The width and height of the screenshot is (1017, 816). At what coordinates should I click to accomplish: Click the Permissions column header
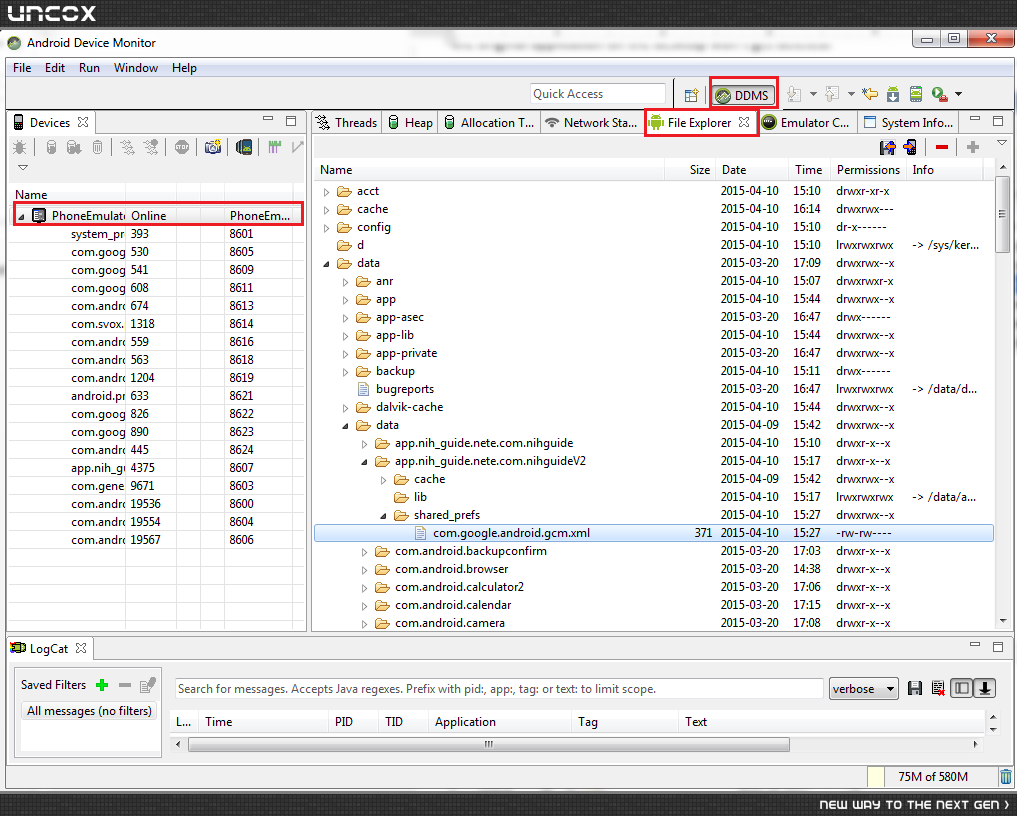click(868, 170)
